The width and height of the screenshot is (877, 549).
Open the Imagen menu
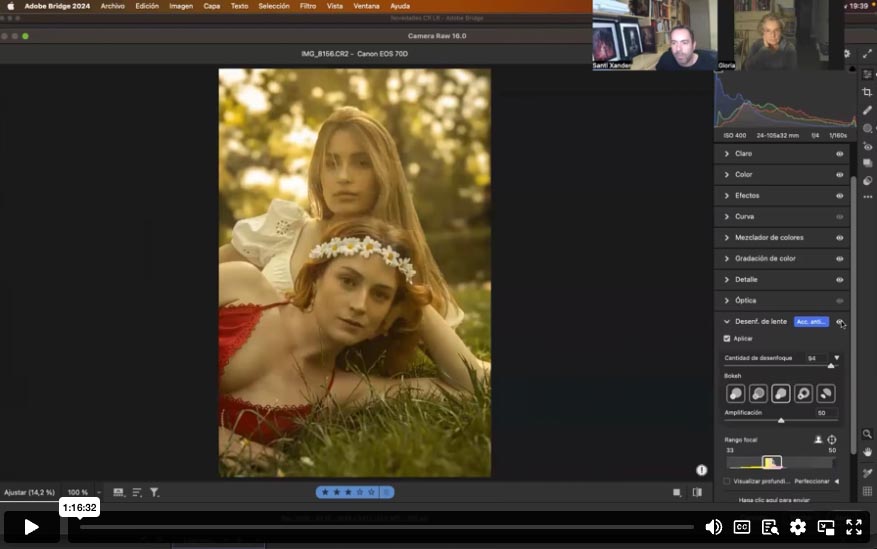coord(181,6)
